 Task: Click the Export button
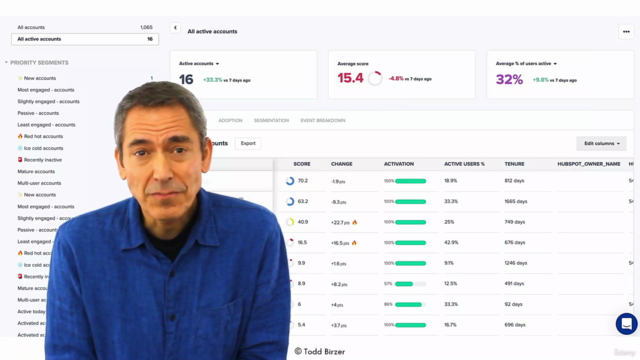pos(248,143)
